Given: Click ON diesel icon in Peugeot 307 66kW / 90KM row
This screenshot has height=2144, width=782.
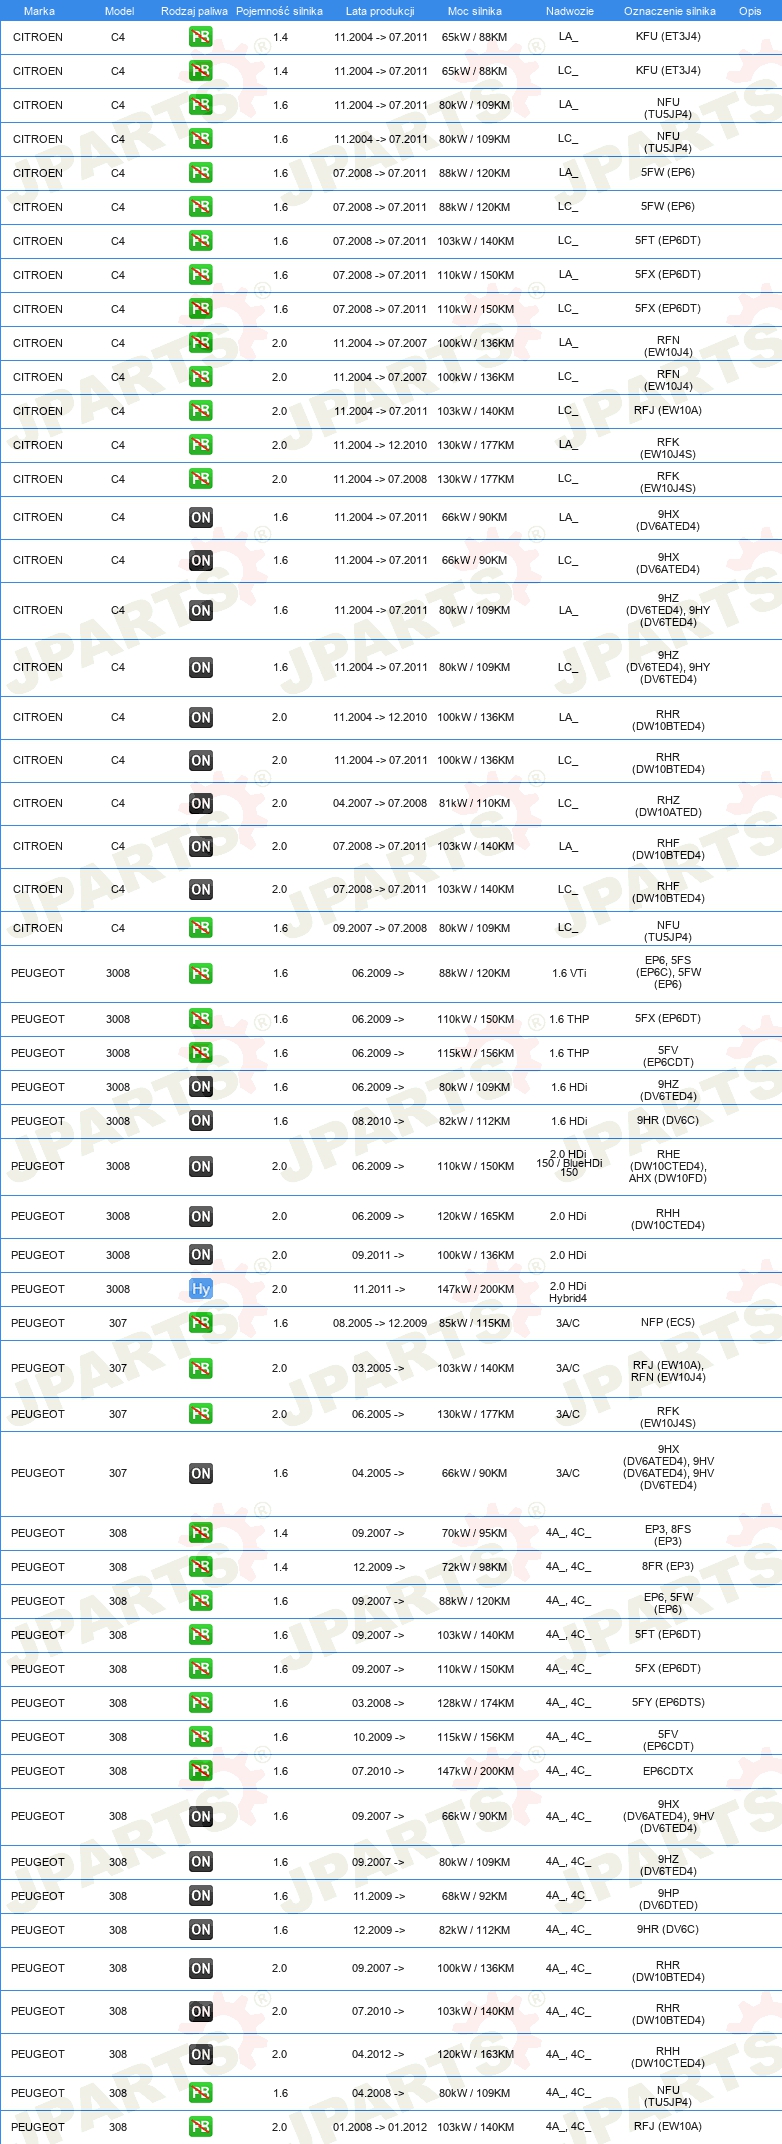Looking at the screenshot, I should pos(201,1473).
